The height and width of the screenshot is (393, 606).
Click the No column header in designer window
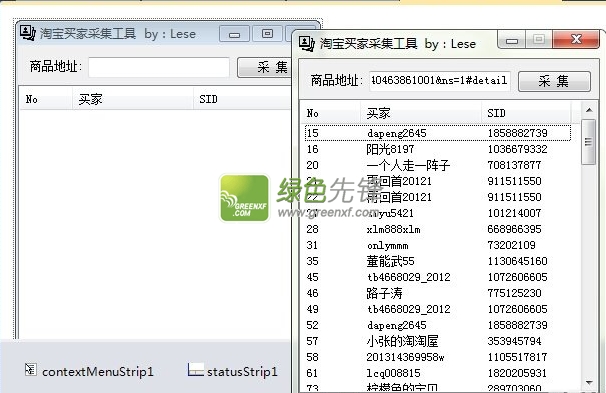(x=46, y=99)
